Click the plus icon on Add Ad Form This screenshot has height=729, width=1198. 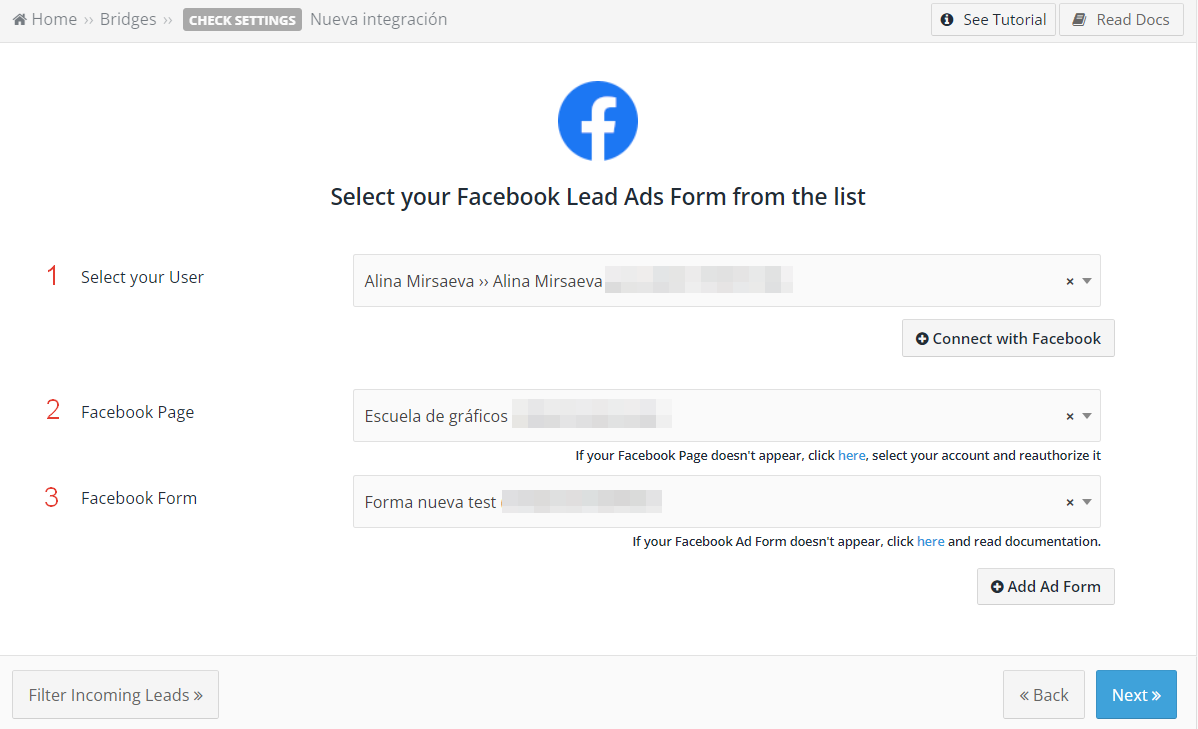(x=997, y=587)
